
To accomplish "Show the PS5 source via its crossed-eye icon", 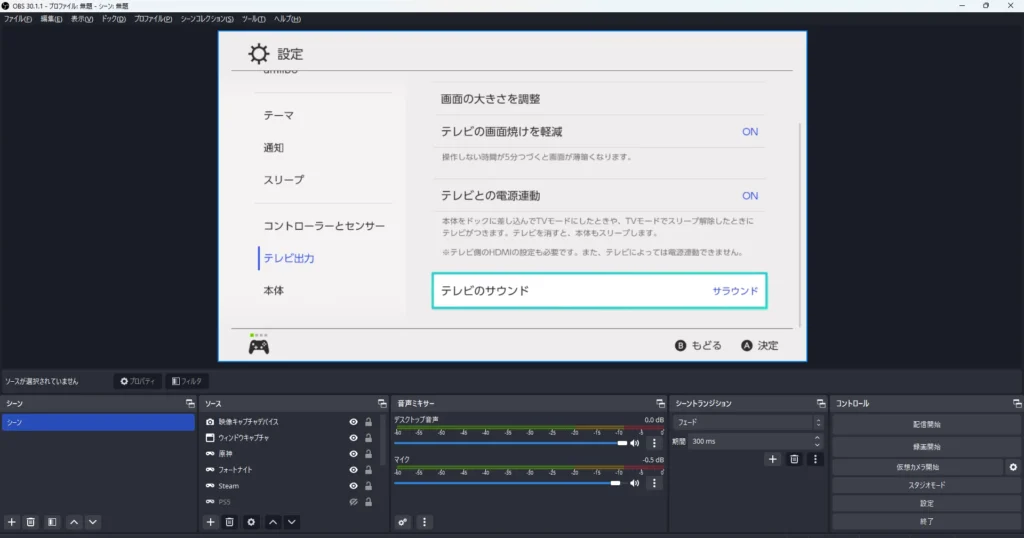I will pyautogui.click(x=353, y=502).
